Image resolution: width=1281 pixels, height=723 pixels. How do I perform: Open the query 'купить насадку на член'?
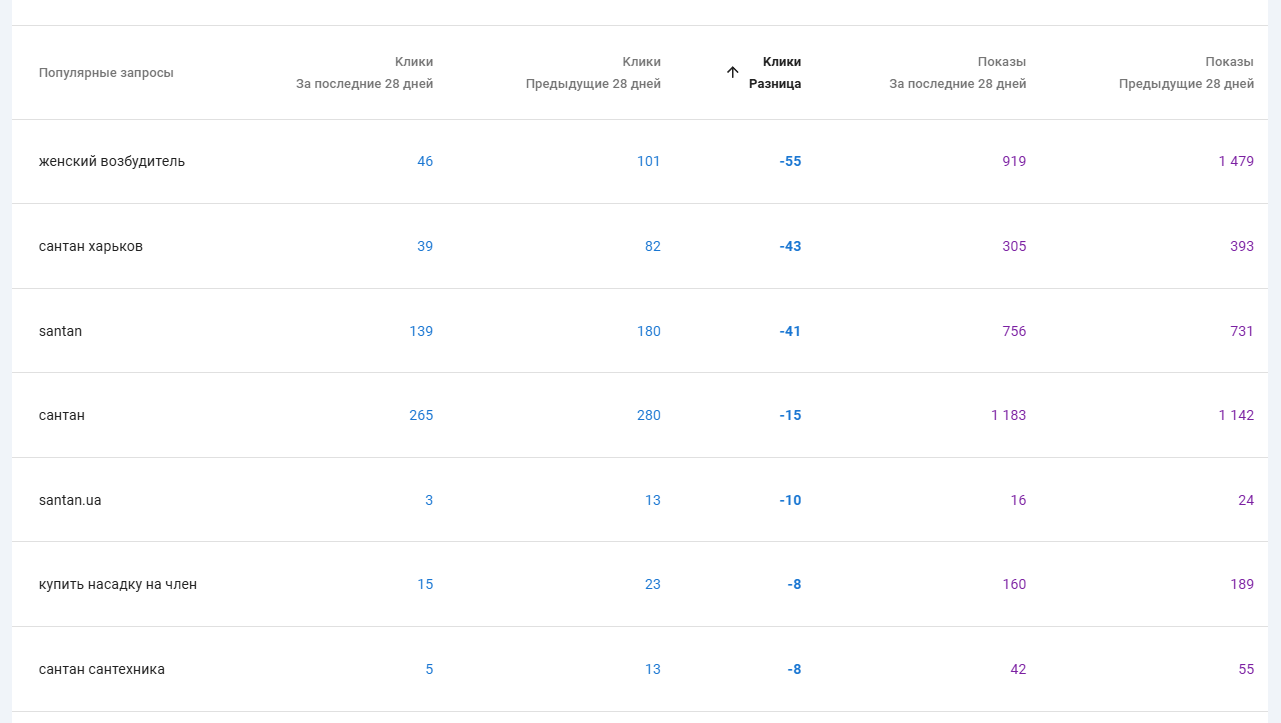[x=118, y=584]
